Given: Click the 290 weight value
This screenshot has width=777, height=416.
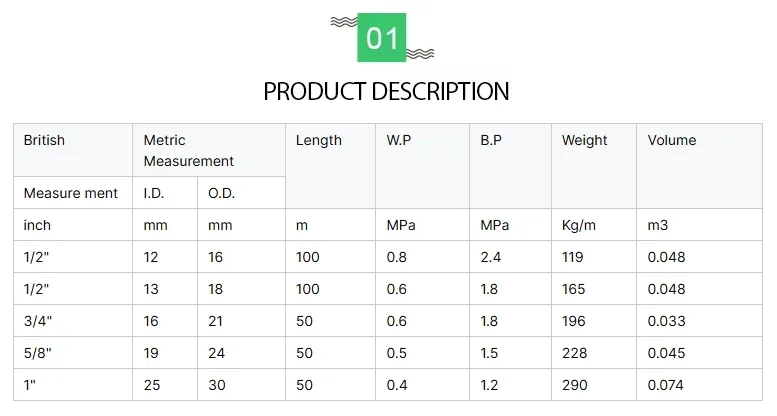Looking at the screenshot, I should [x=575, y=385].
